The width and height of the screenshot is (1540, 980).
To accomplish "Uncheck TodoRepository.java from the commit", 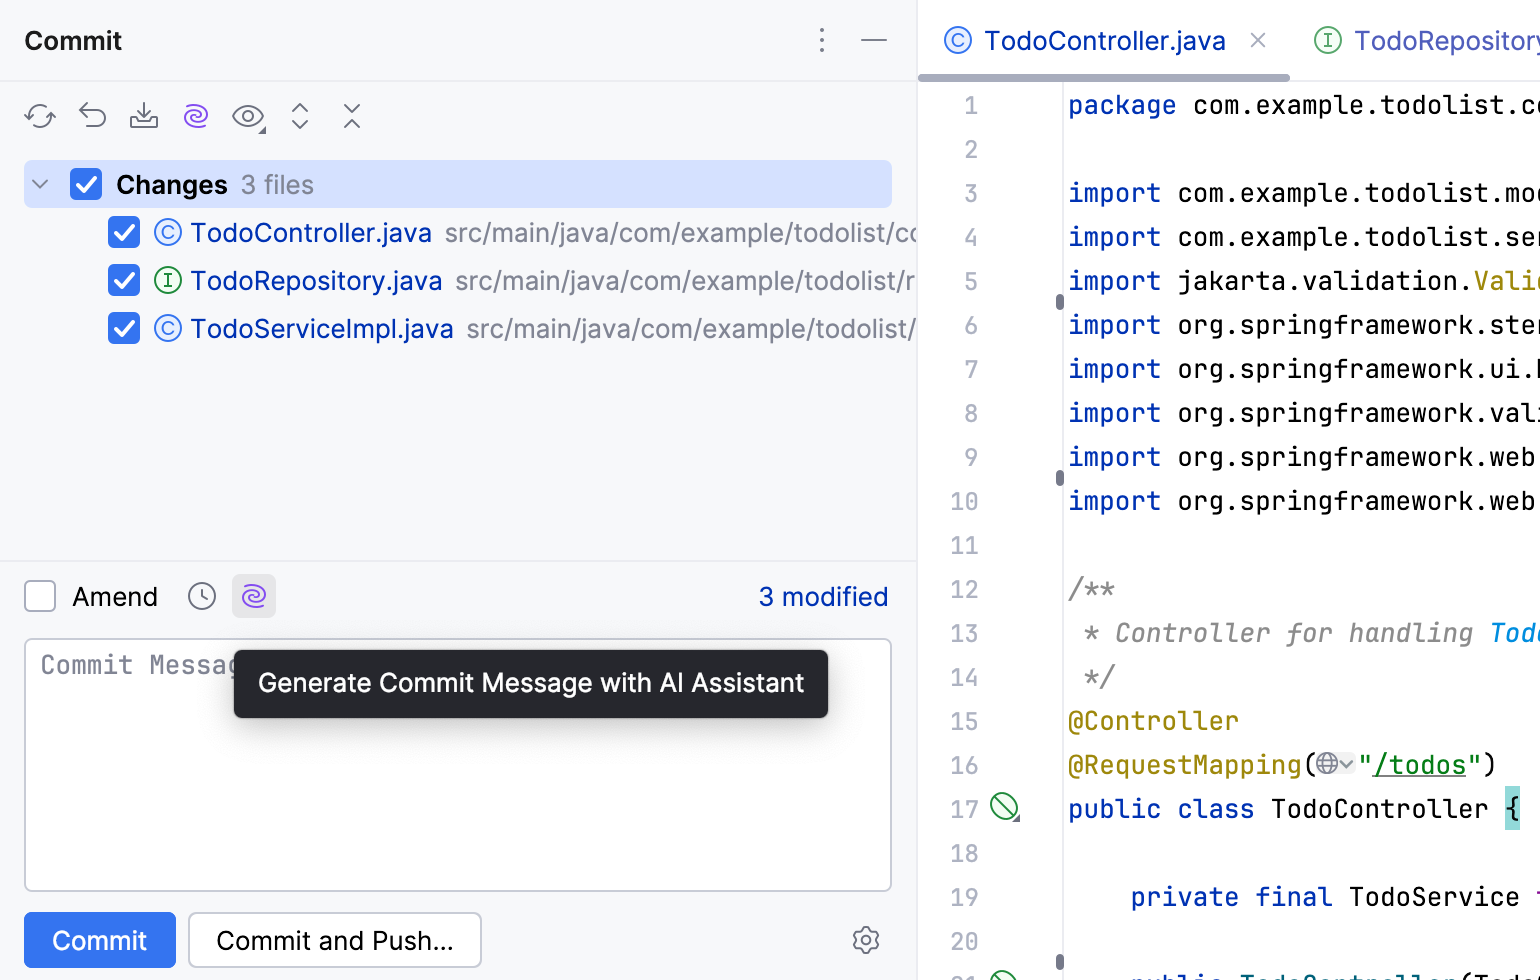I will tap(123, 280).
